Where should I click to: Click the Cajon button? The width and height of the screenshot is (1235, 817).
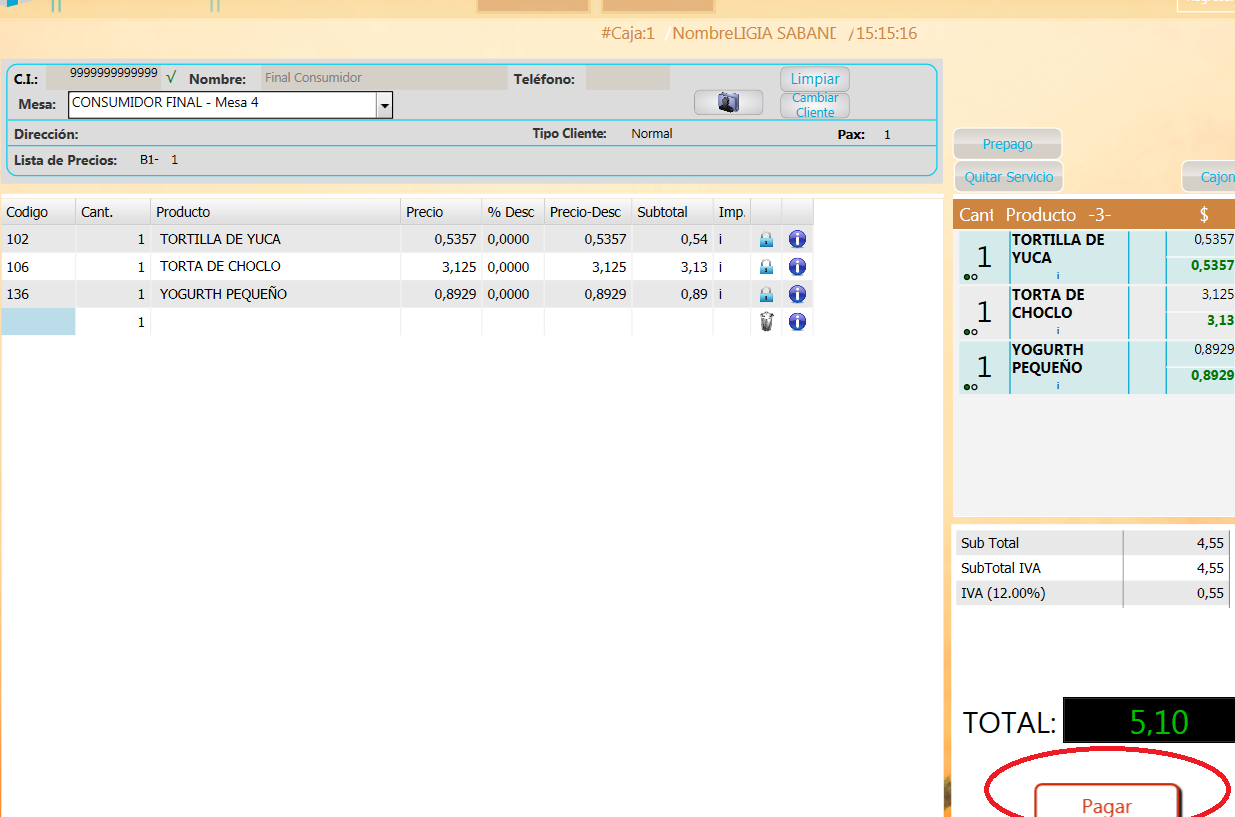[1210, 177]
